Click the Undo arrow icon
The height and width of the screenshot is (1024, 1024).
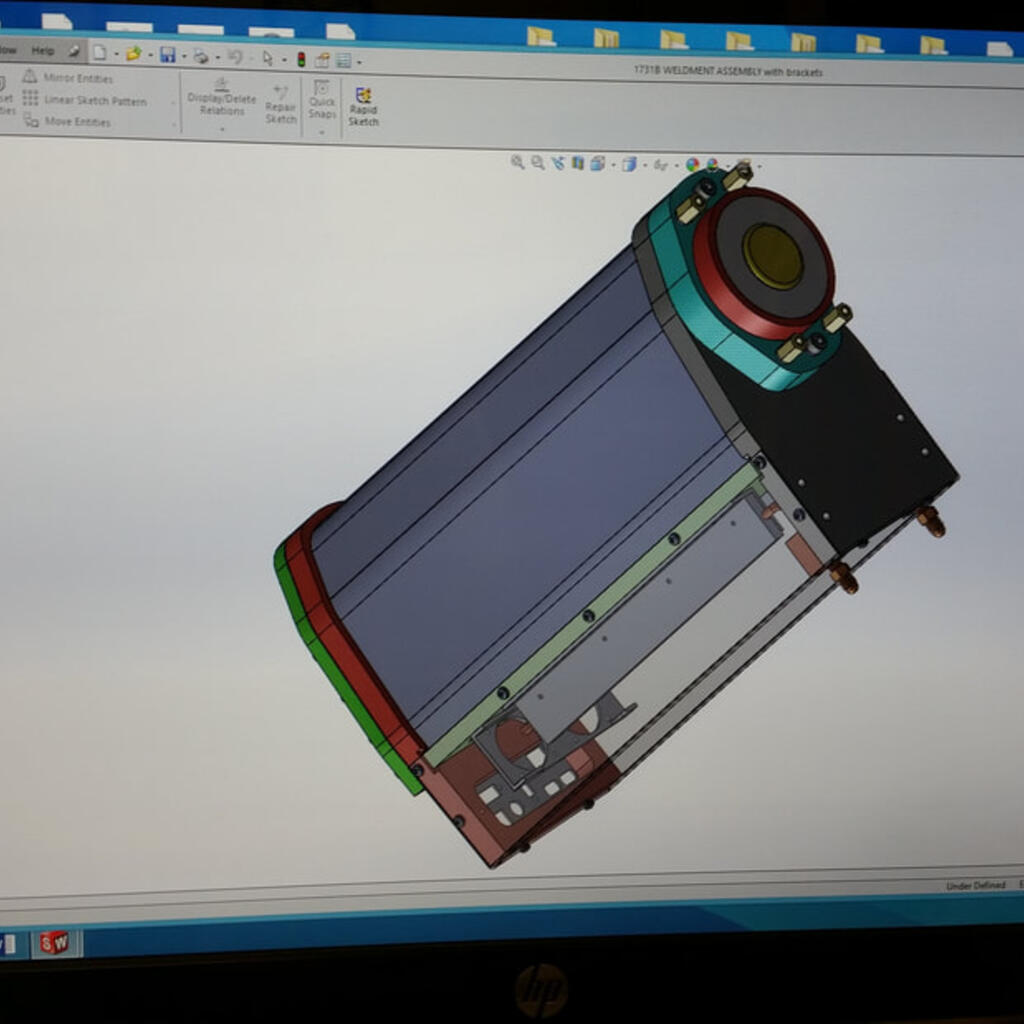234,57
